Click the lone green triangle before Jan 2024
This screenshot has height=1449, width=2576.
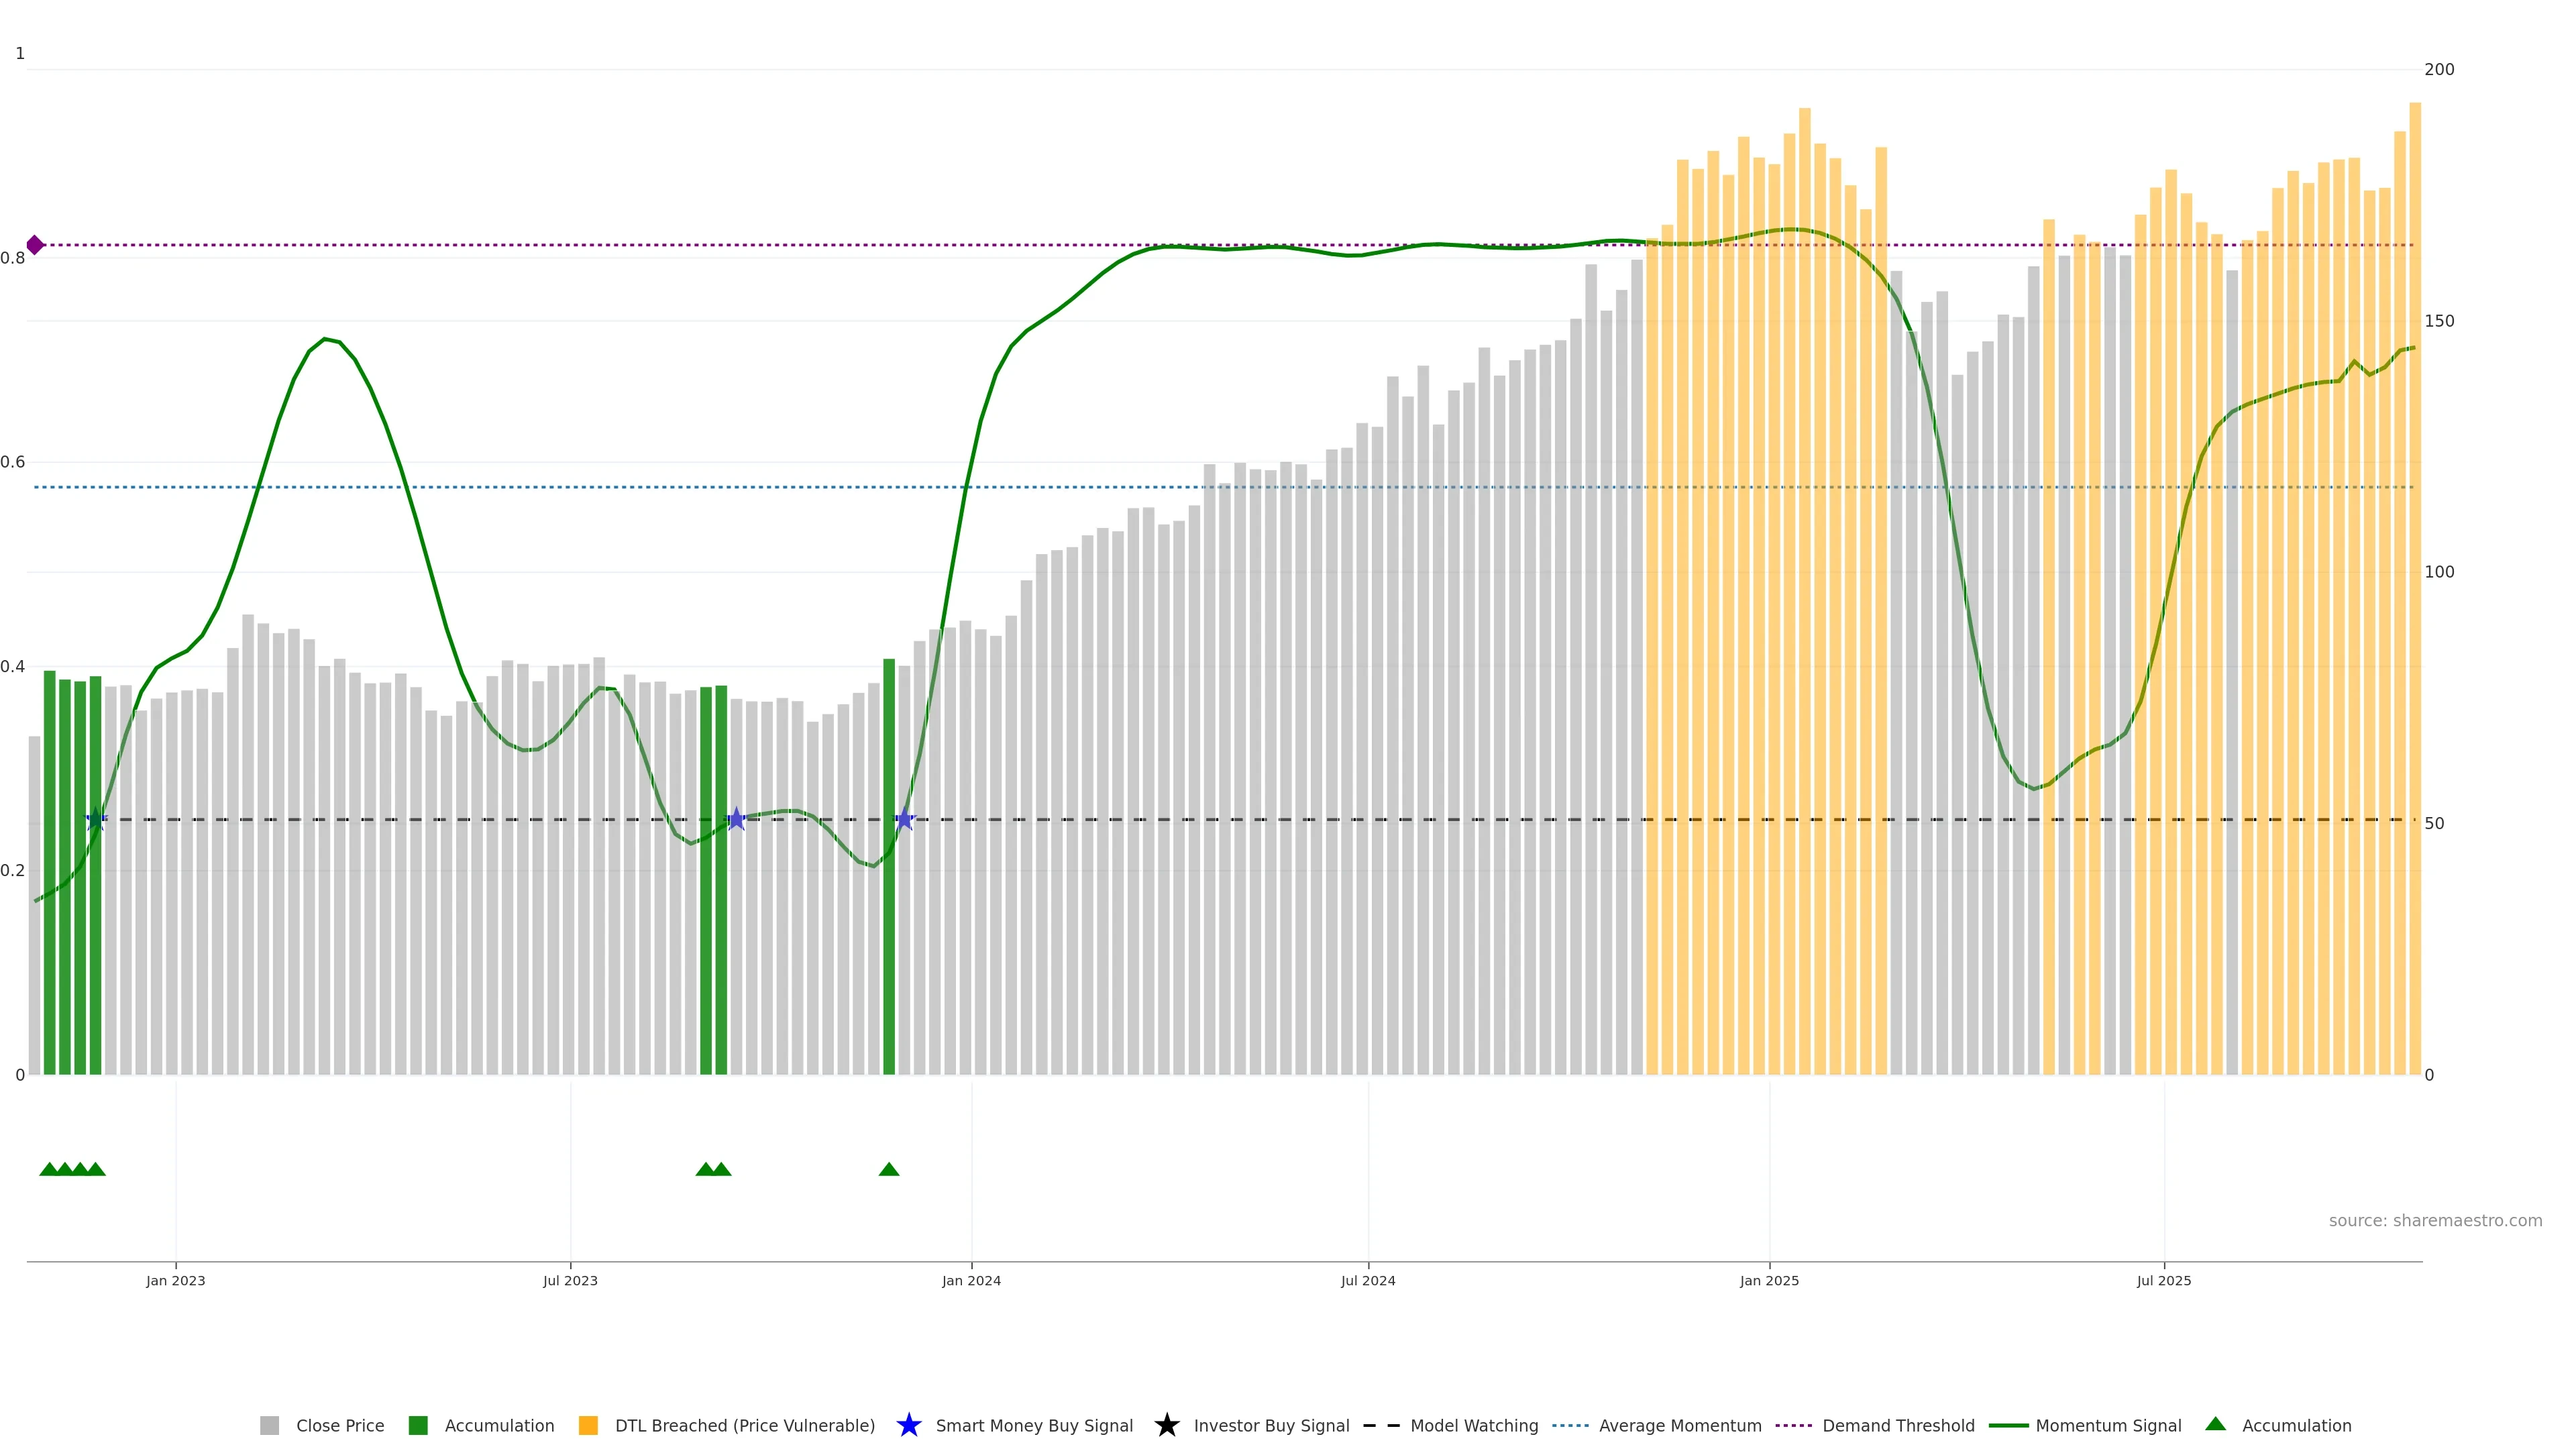click(x=889, y=1169)
